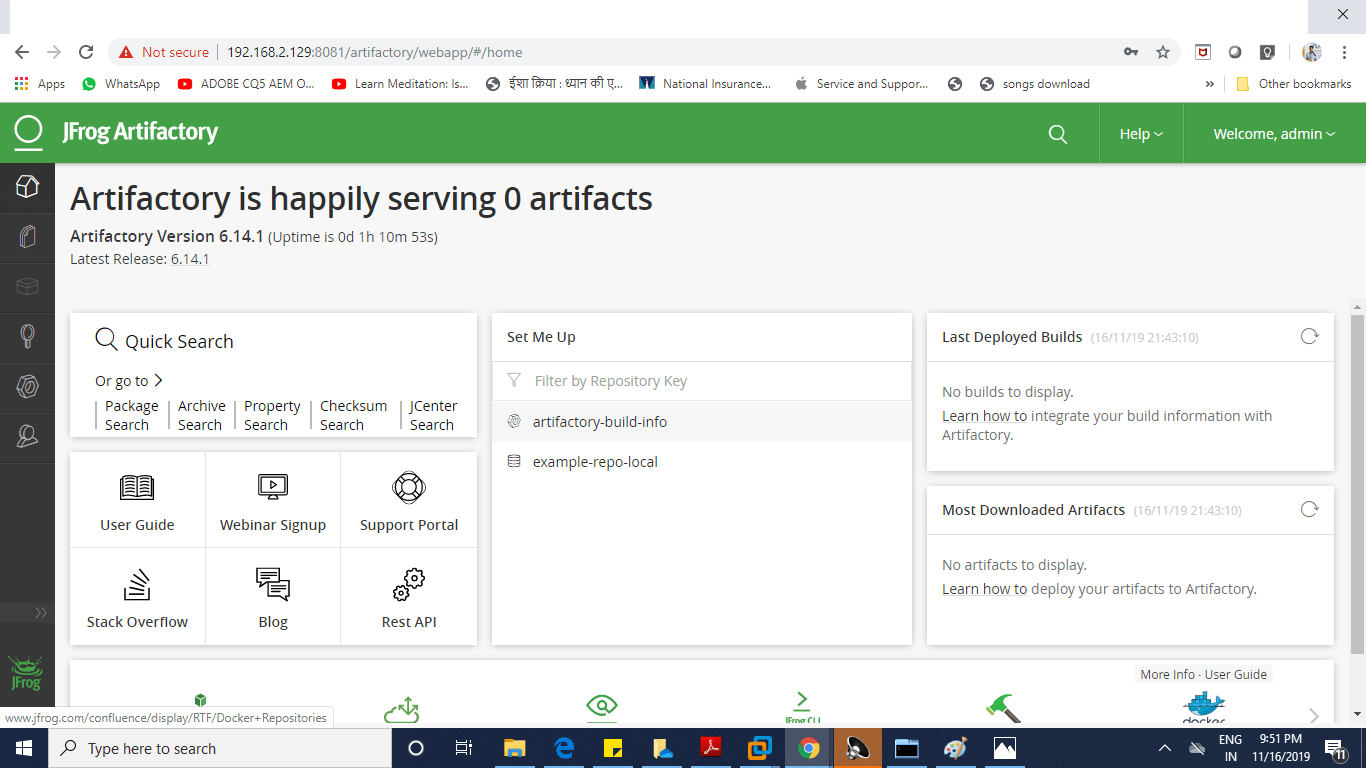
Task: Reload the page with the refresh button
Action: pyautogui.click(x=86, y=52)
